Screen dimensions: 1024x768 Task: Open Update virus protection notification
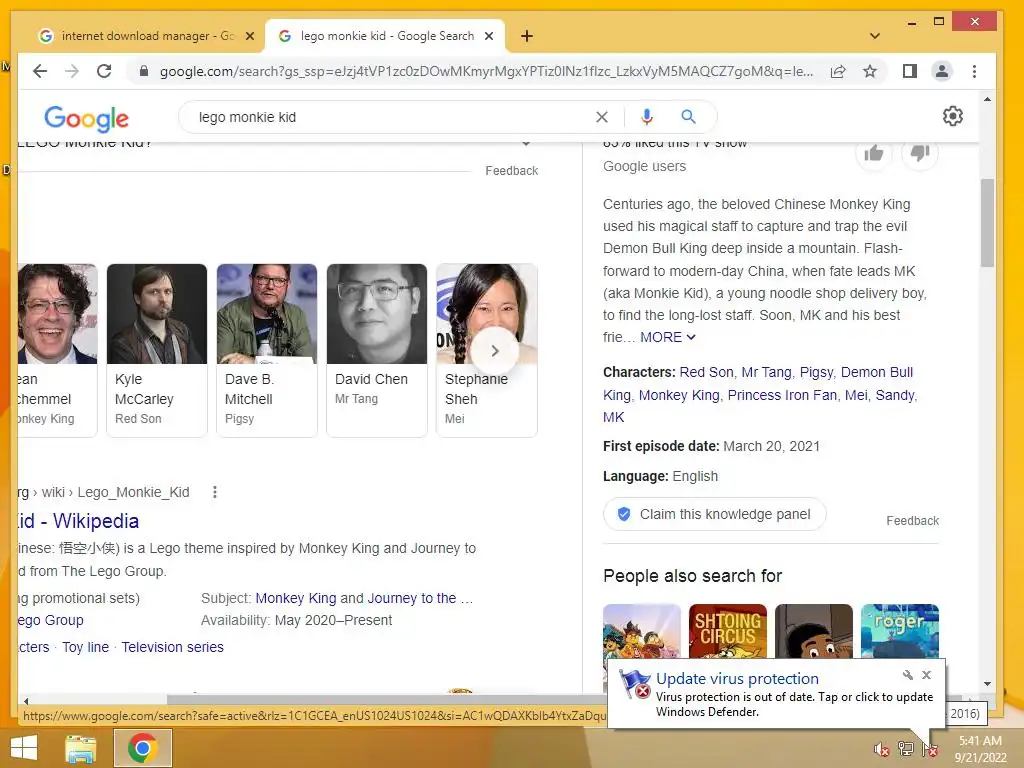[x=776, y=694]
